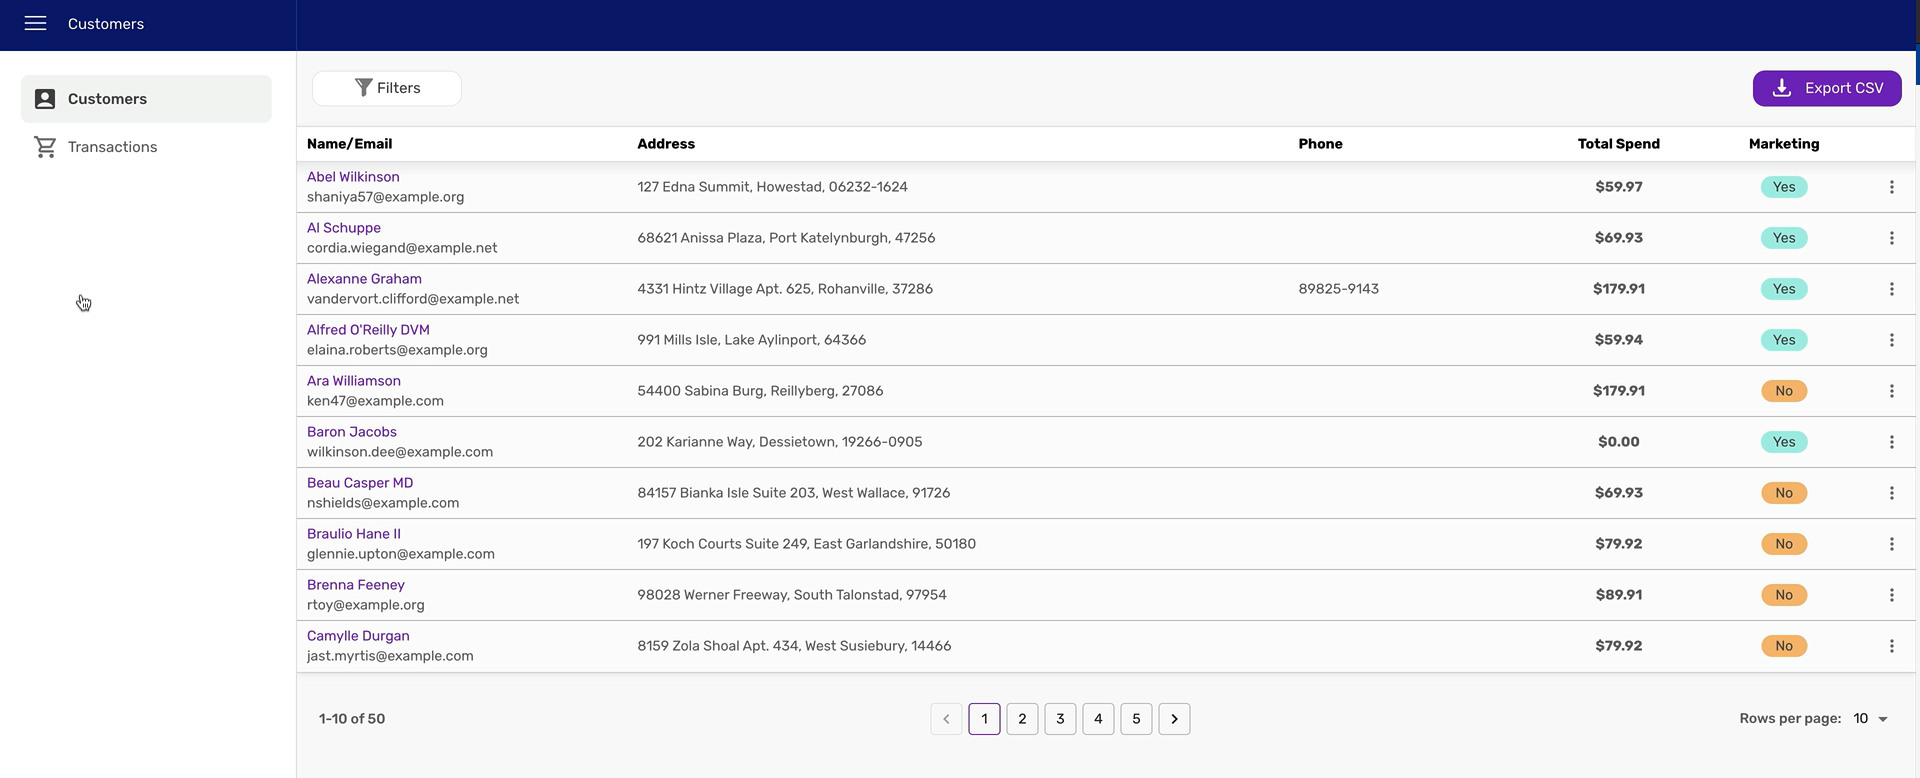Open row actions for Camylle Durgan
The image size is (1920, 778).
click(1891, 646)
